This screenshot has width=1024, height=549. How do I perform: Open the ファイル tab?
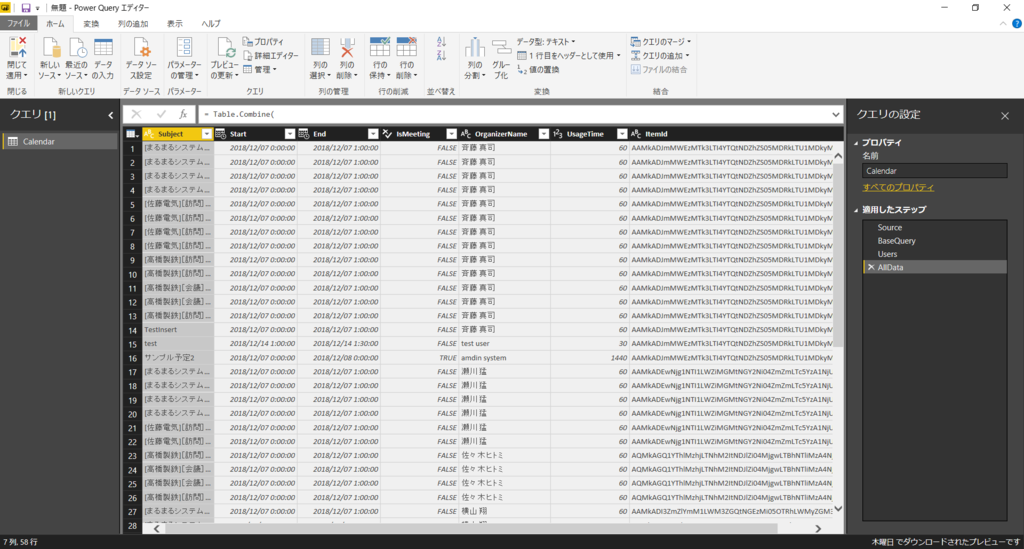click(18, 24)
